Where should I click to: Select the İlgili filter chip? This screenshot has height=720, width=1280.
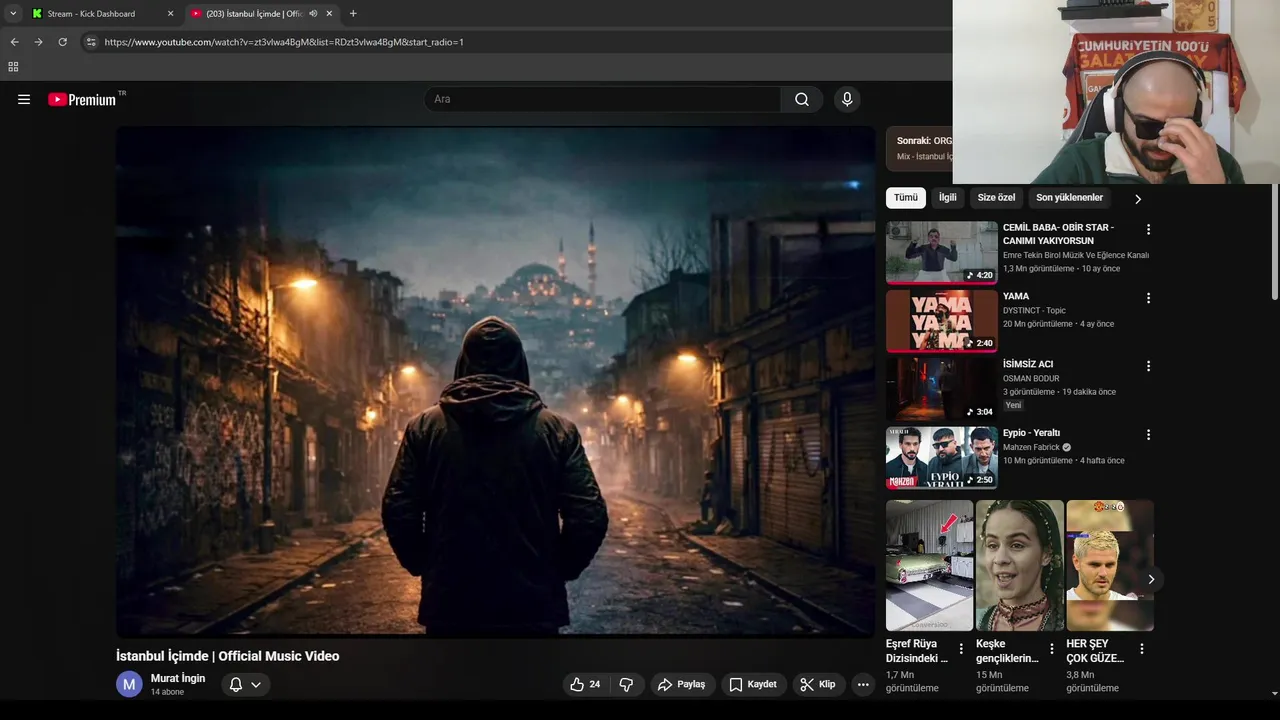point(948,198)
